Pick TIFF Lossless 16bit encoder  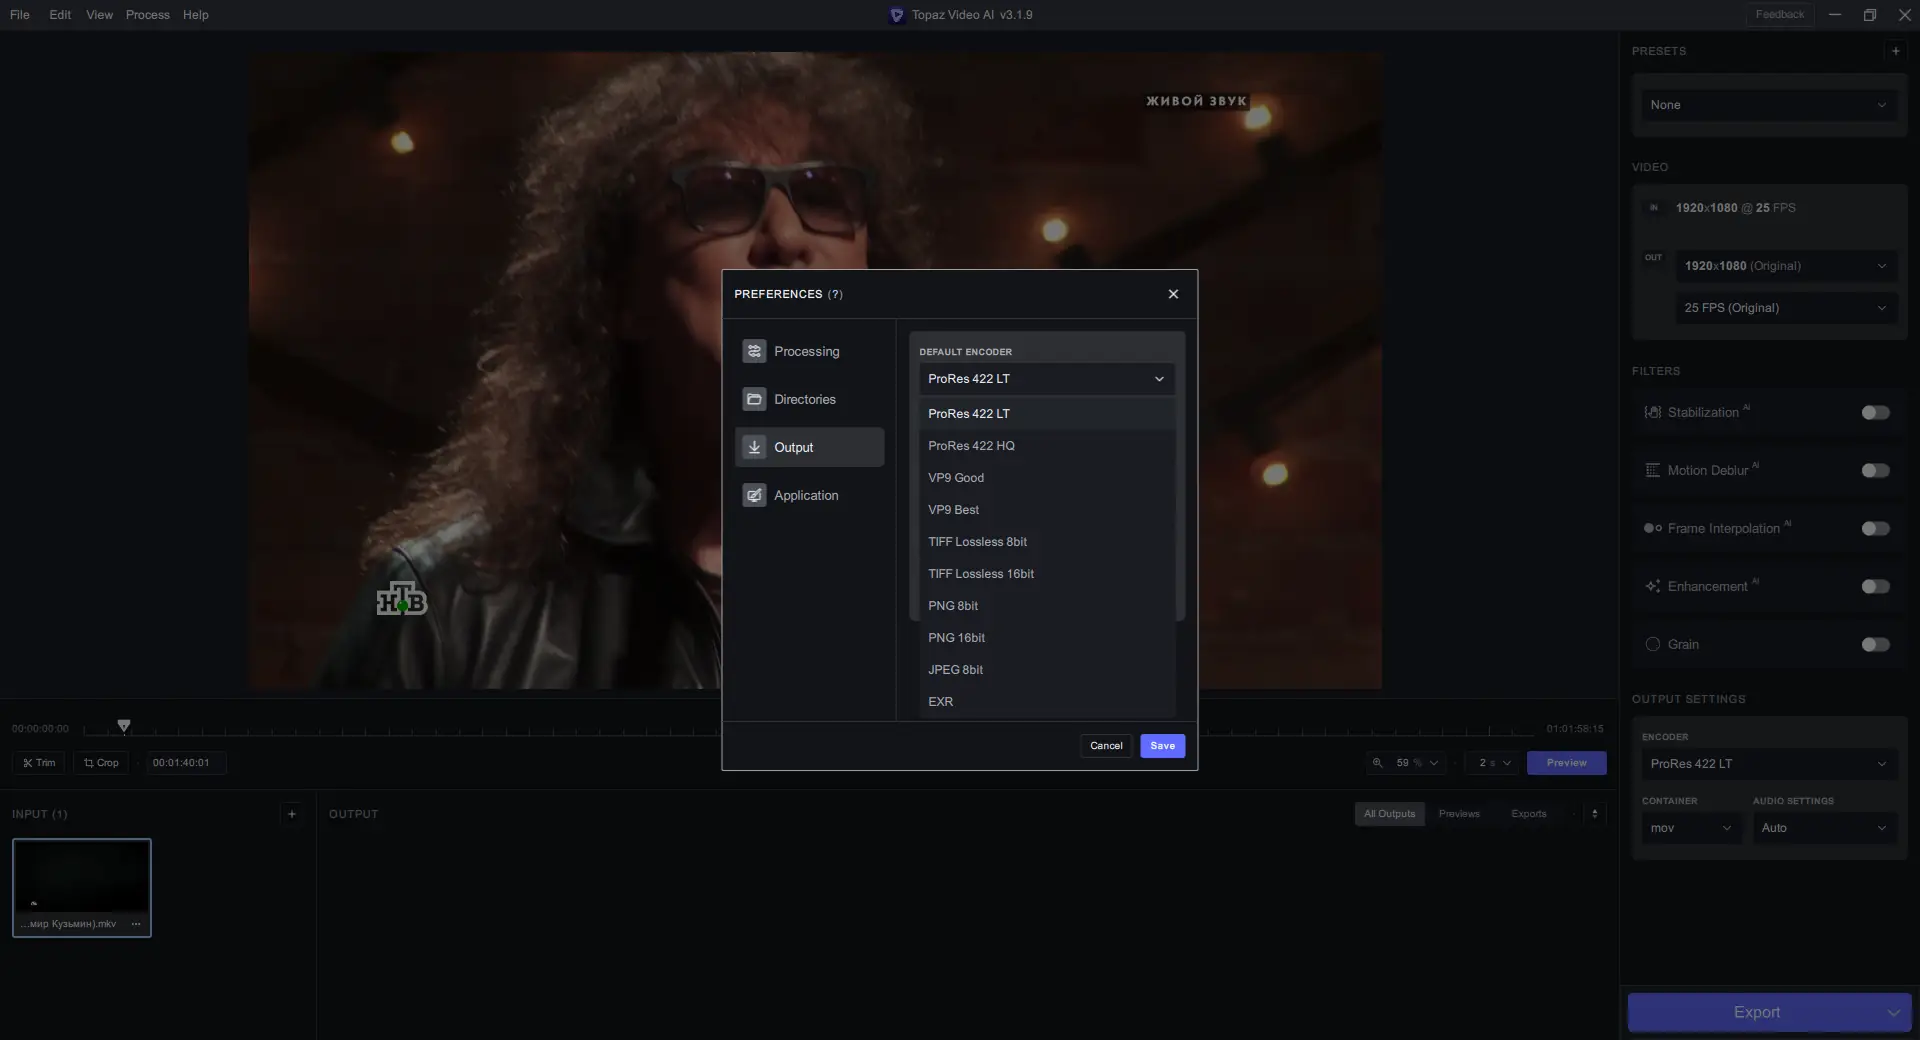(x=1047, y=574)
